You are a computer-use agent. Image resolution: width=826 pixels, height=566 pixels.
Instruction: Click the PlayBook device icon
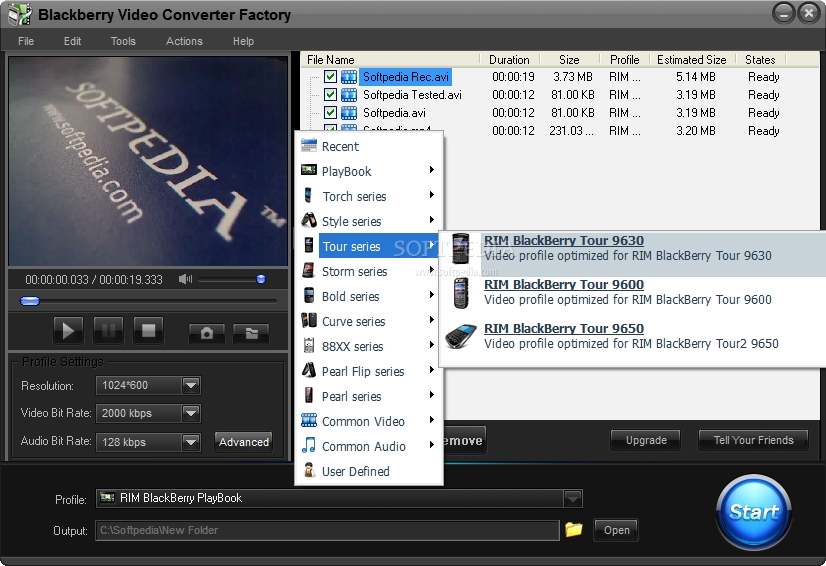click(x=309, y=170)
